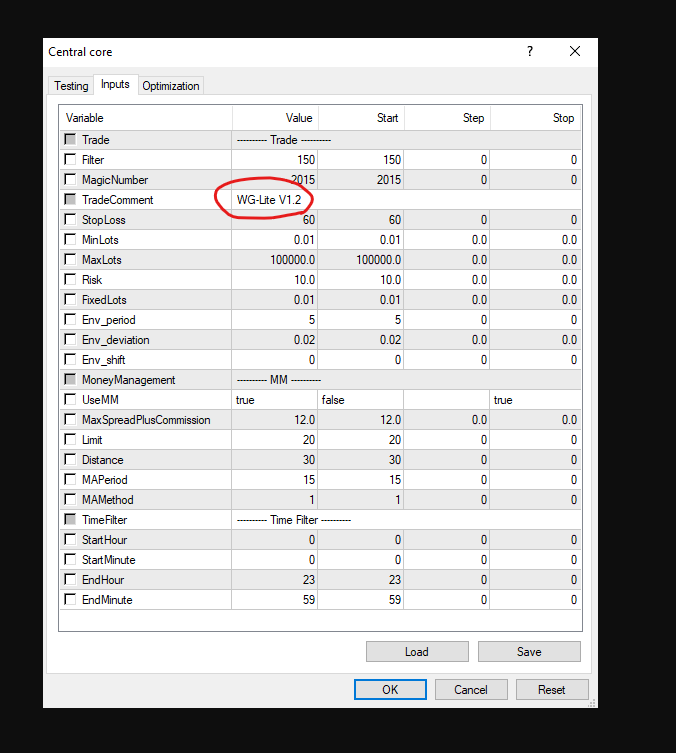676x753 pixels.
Task: Select the TimeFilter row label
Action: [x=105, y=520]
